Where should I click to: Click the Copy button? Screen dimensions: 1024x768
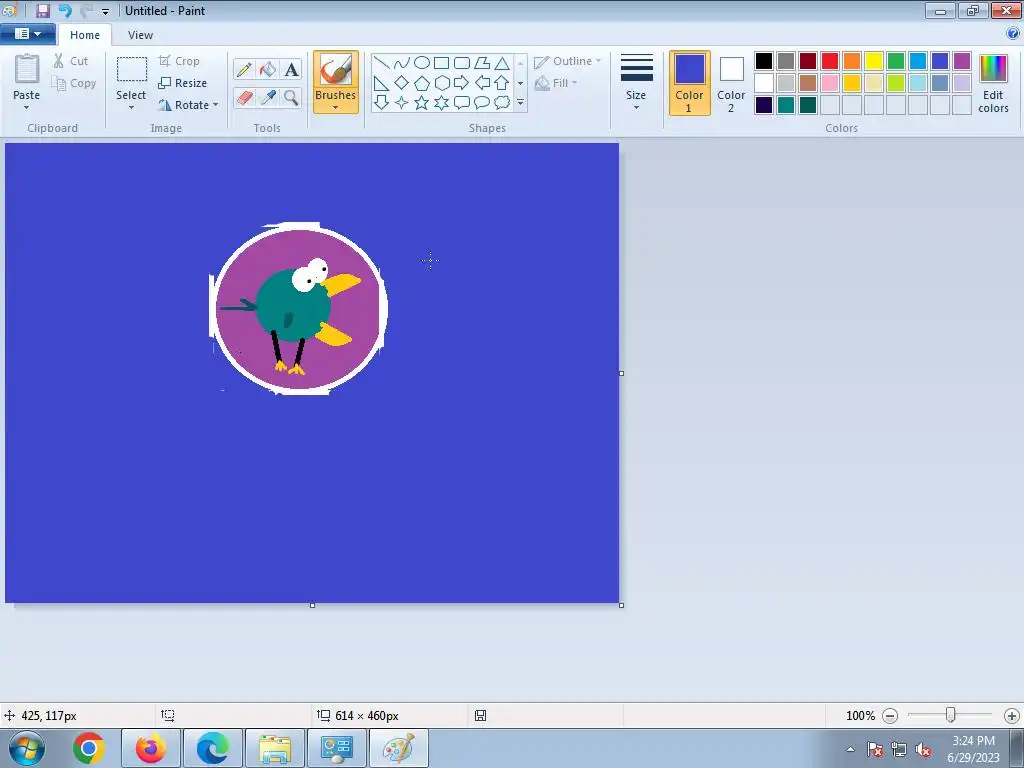click(x=74, y=84)
